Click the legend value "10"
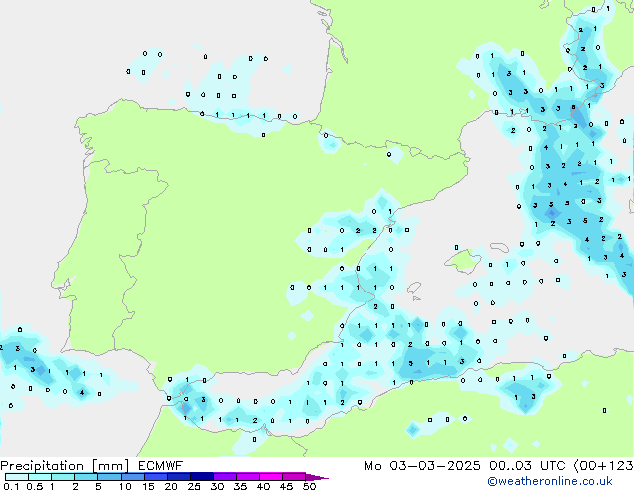Viewport: 634px width, 490px height. click(x=125, y=486)
